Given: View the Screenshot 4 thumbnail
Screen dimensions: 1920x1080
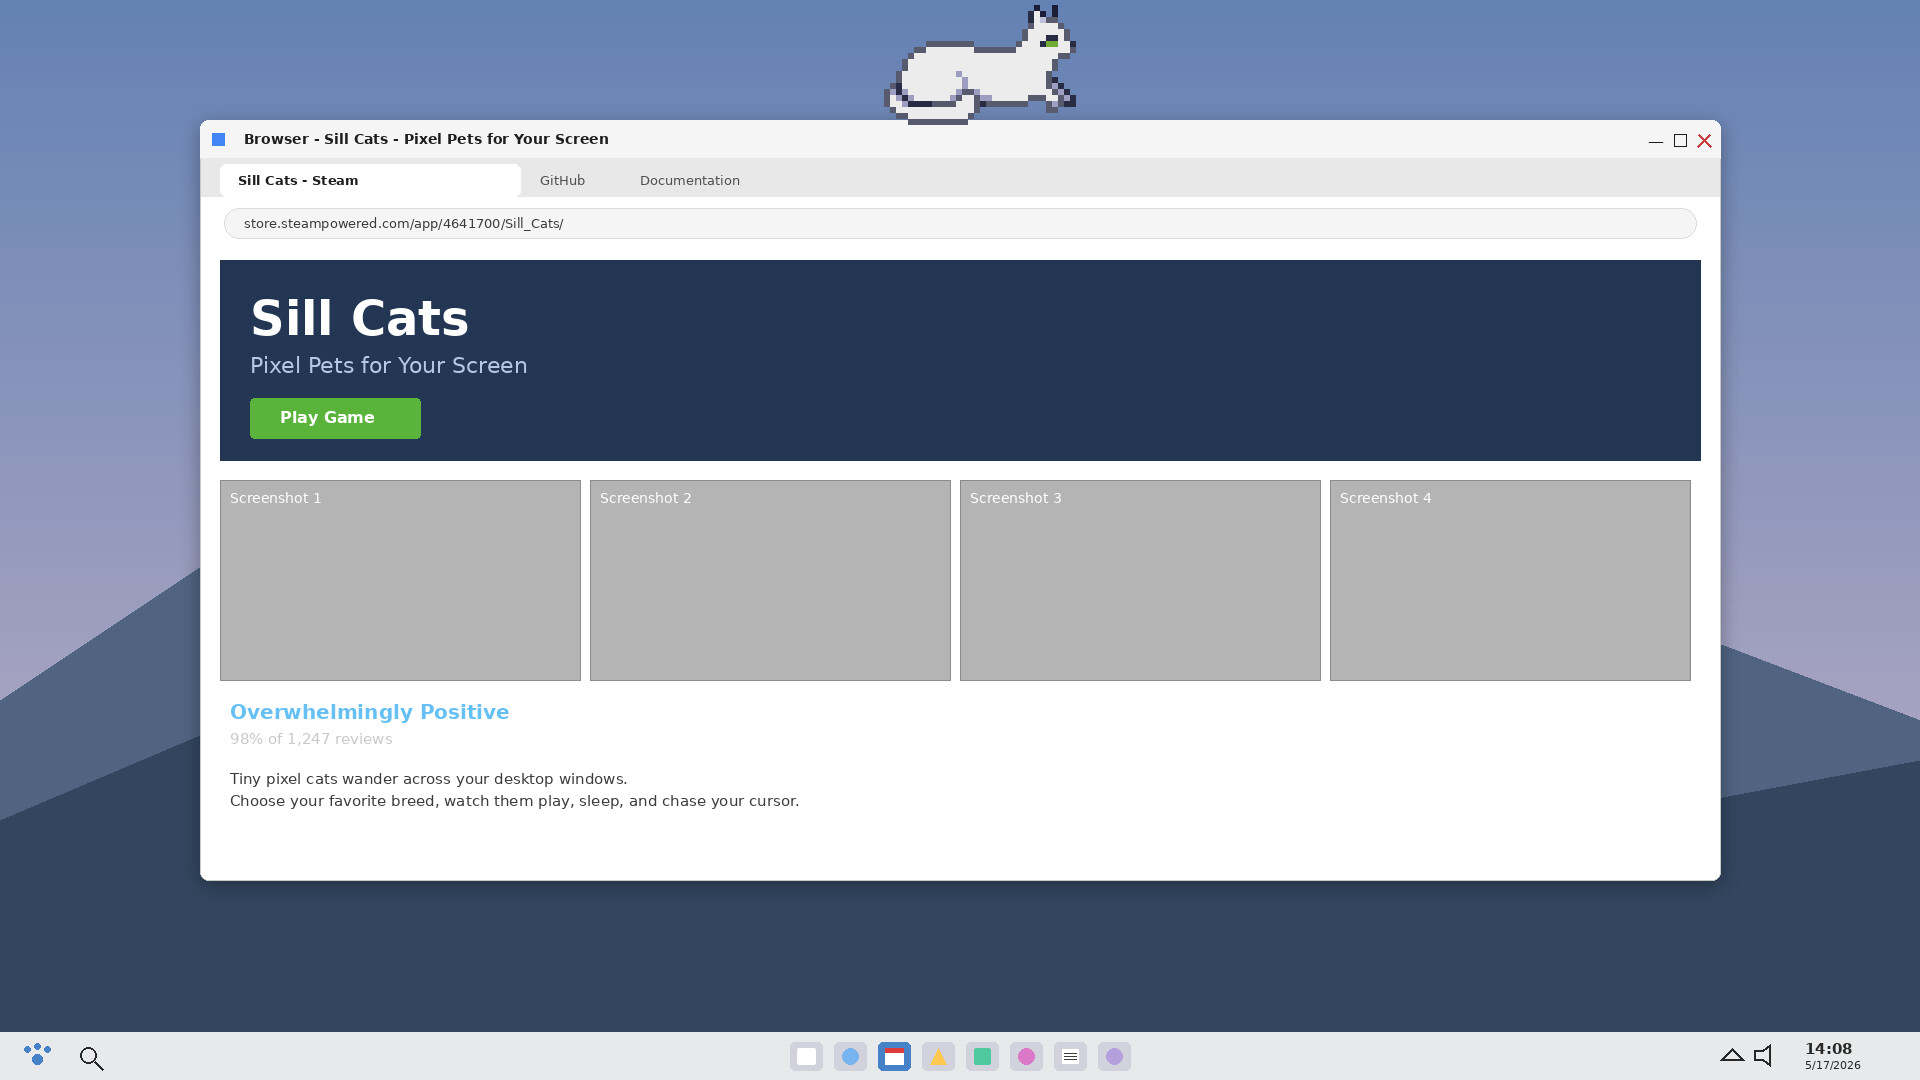Looking at the screenshot, I should point(1510,580).
